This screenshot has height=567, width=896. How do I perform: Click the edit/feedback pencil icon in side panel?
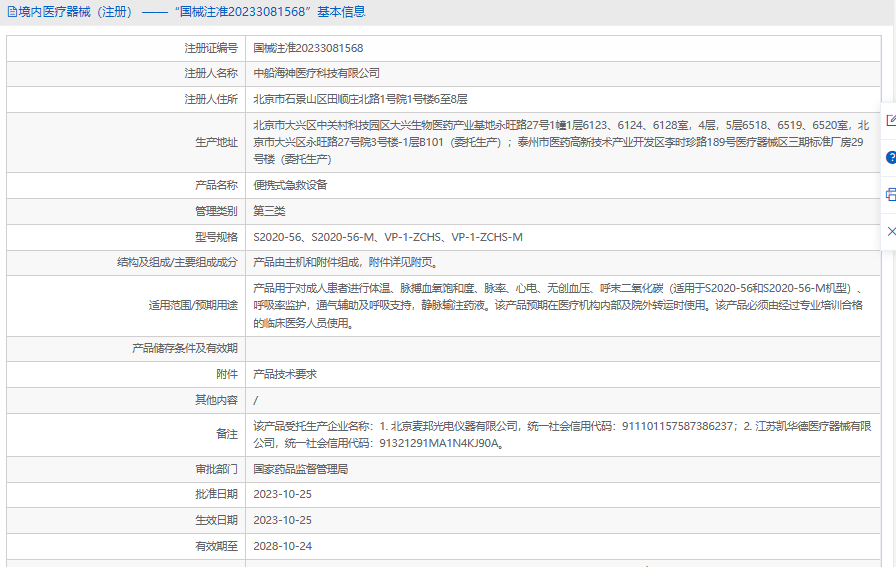[x=891, y=121]
